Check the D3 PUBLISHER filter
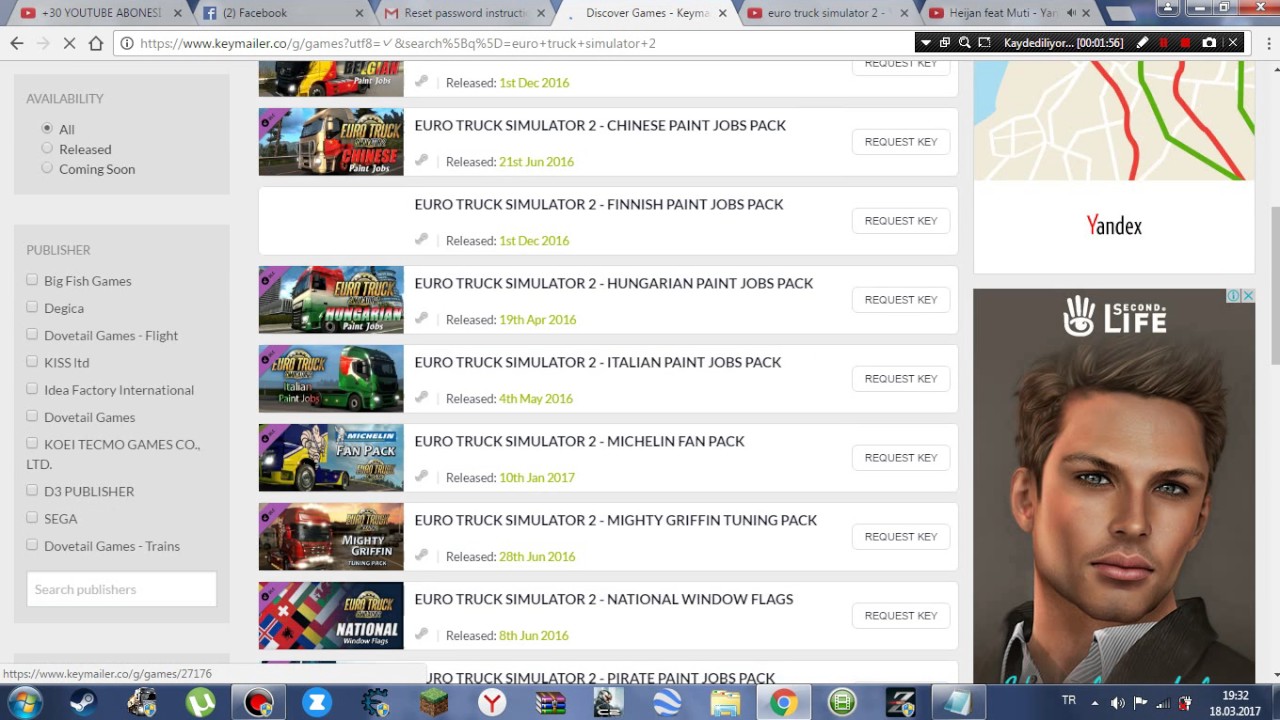 [32, 490]
